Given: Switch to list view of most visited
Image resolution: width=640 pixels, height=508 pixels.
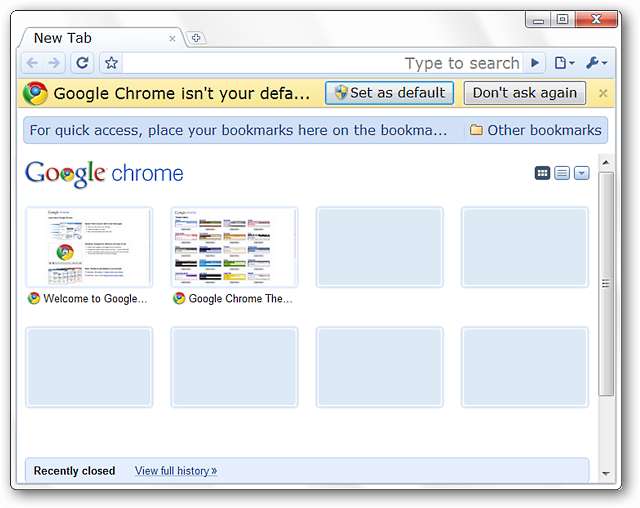Looking at the screenshot, I should click(562, 173).
